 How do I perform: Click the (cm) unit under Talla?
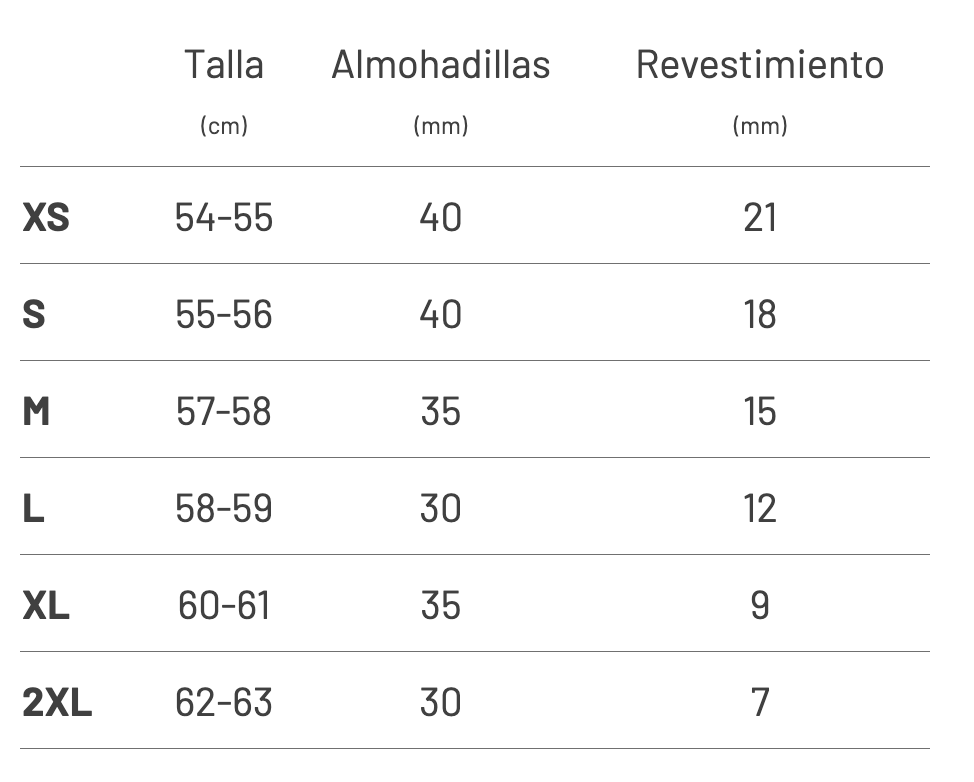pos(224,126)
